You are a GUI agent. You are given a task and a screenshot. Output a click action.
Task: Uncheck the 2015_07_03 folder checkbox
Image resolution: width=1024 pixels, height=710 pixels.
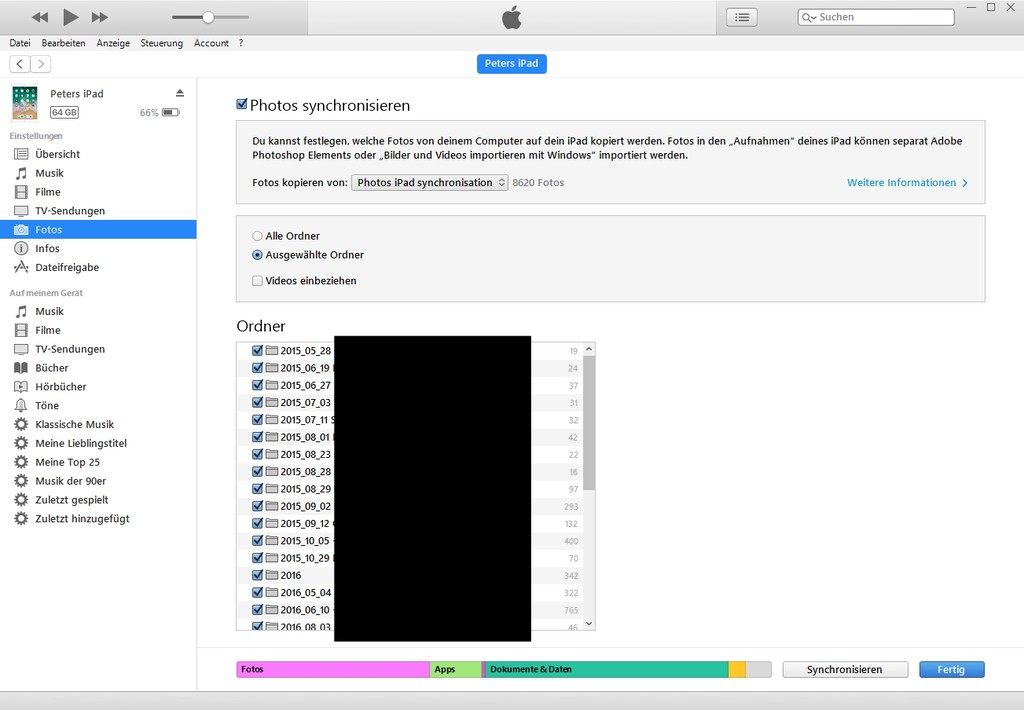point(257,402)
